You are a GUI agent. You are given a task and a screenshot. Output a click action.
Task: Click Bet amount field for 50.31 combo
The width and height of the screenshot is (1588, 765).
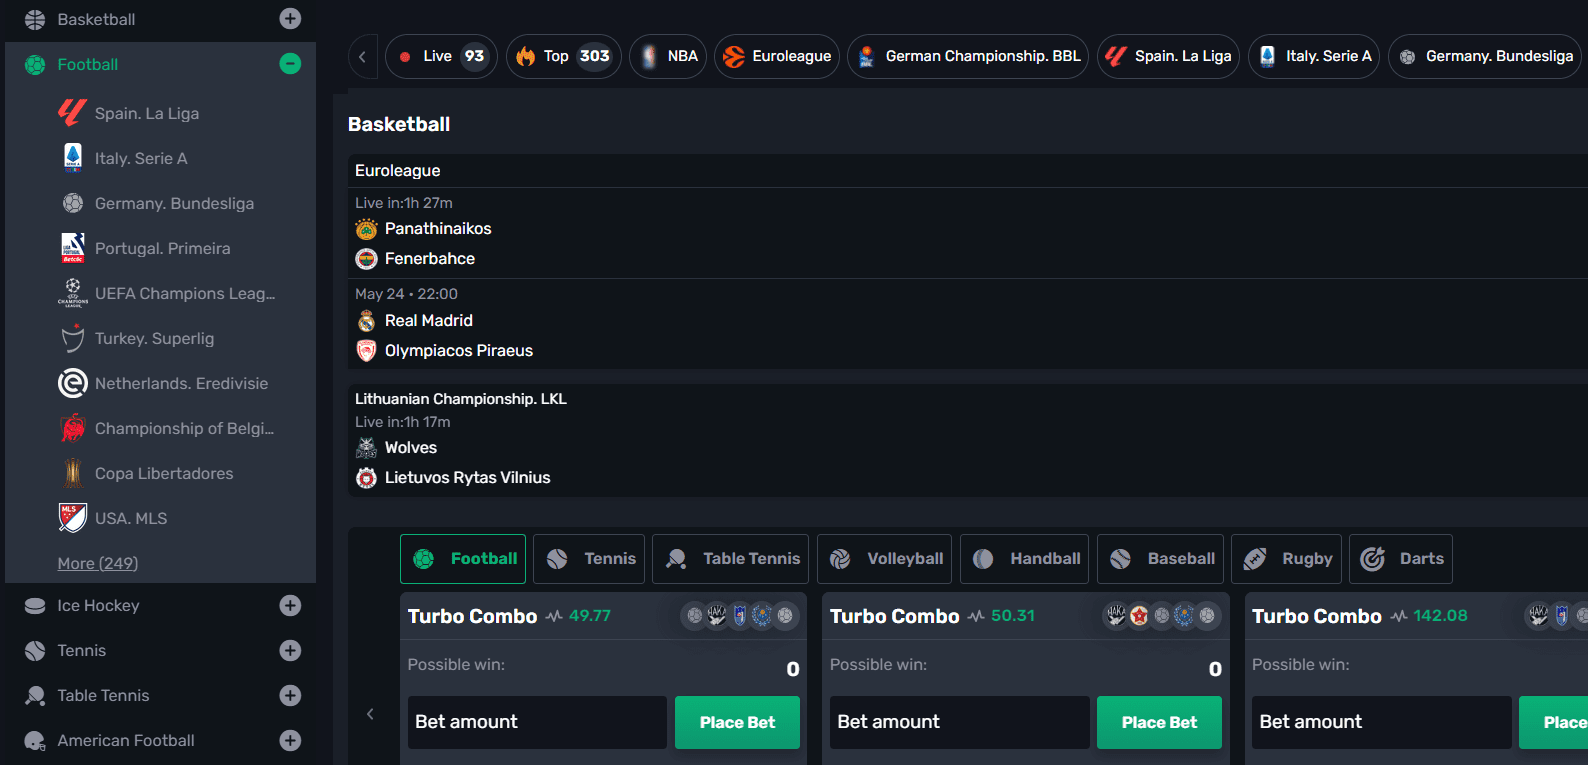[959, 722]
